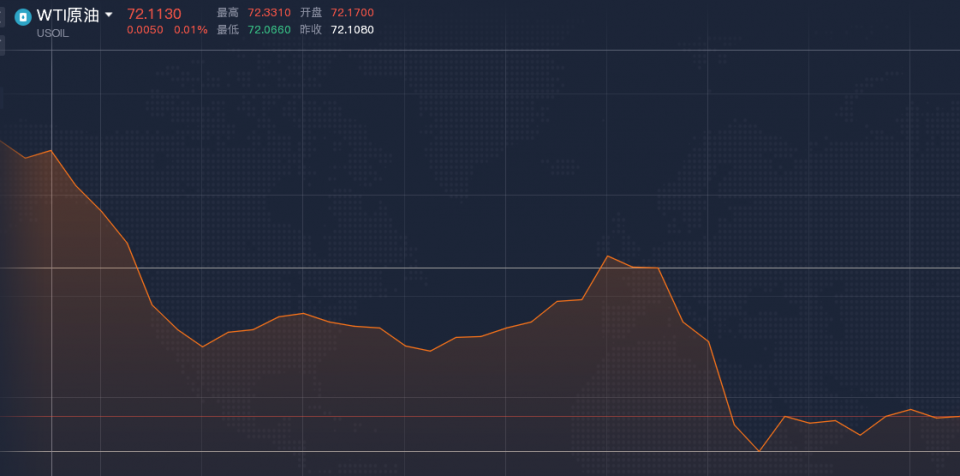Viewport: 960px width, 476px height.
Task: Select the 开盘 open value 72.1700
Action: click(352, 13)
